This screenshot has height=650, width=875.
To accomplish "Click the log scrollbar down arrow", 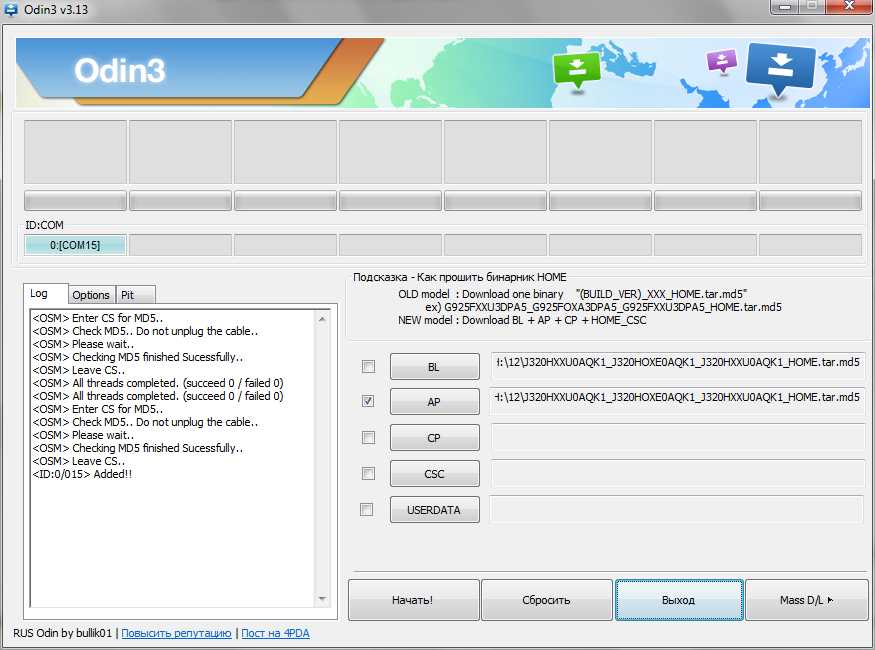I will (322, 599).
